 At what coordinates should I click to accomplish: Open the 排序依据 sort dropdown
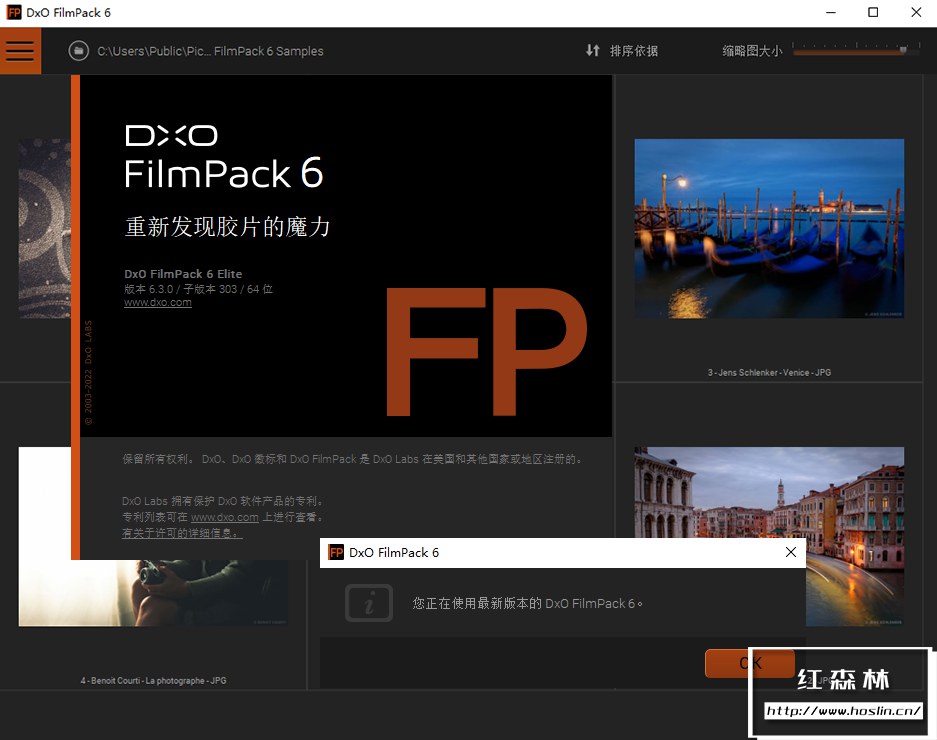(633, 51)
